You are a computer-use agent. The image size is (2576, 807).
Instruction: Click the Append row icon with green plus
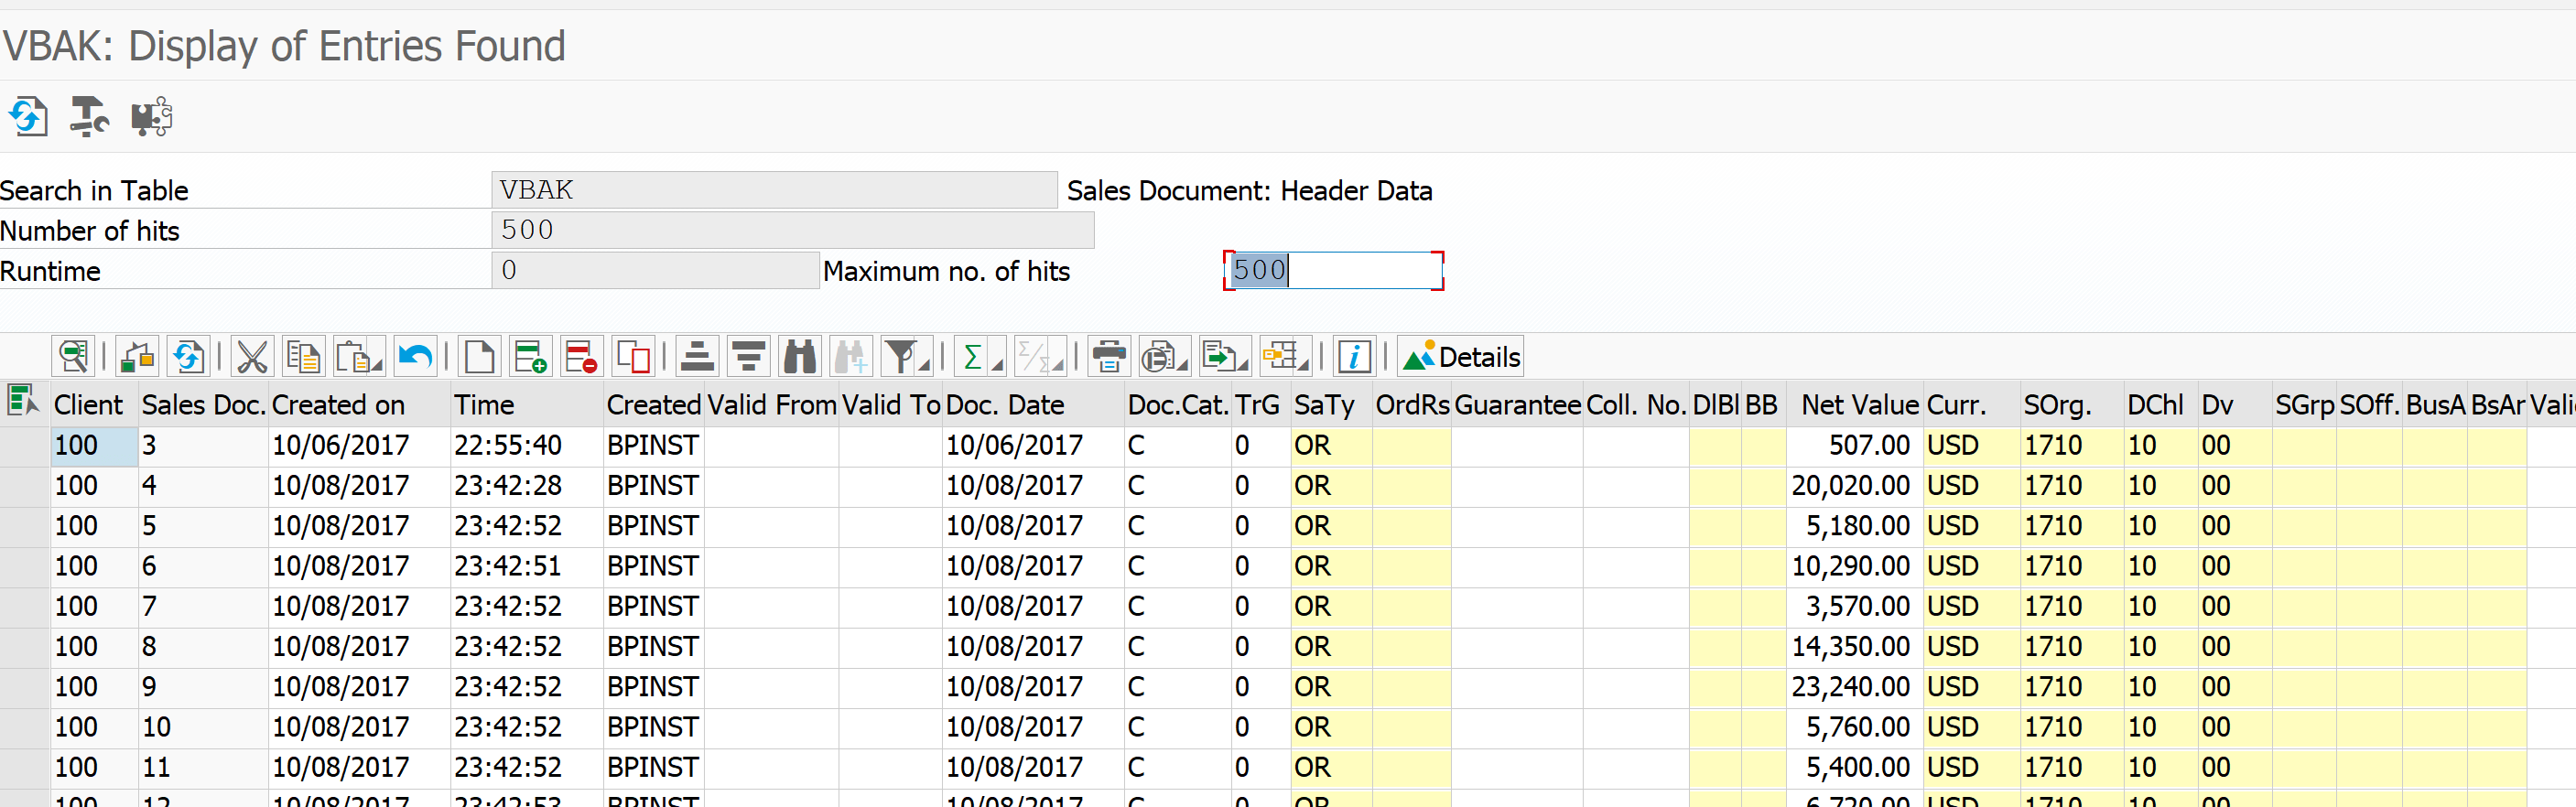(529, 357)
